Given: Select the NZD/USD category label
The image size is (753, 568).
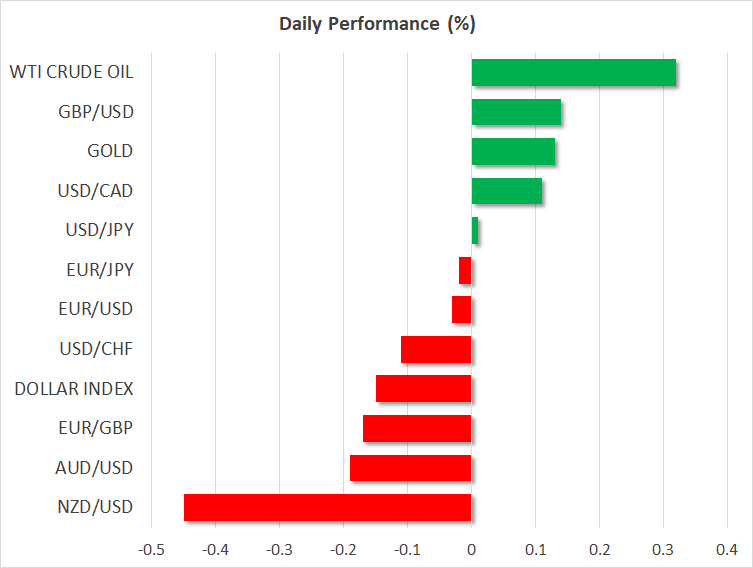Looking at the screenshot, I should 96,507.
